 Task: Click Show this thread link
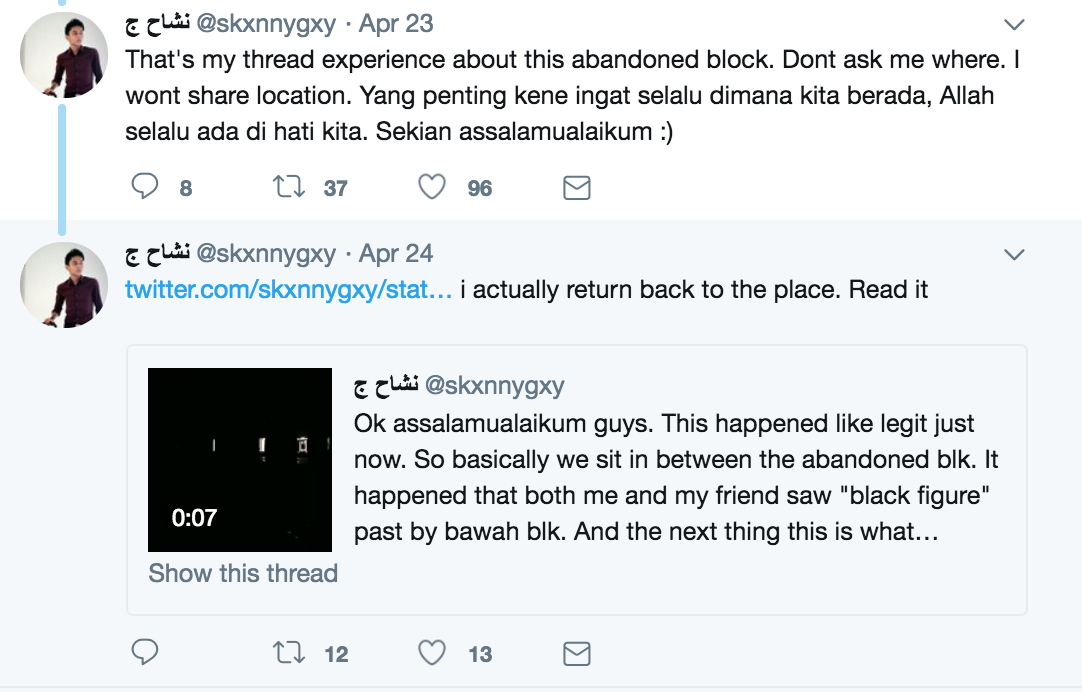point(243,573)
